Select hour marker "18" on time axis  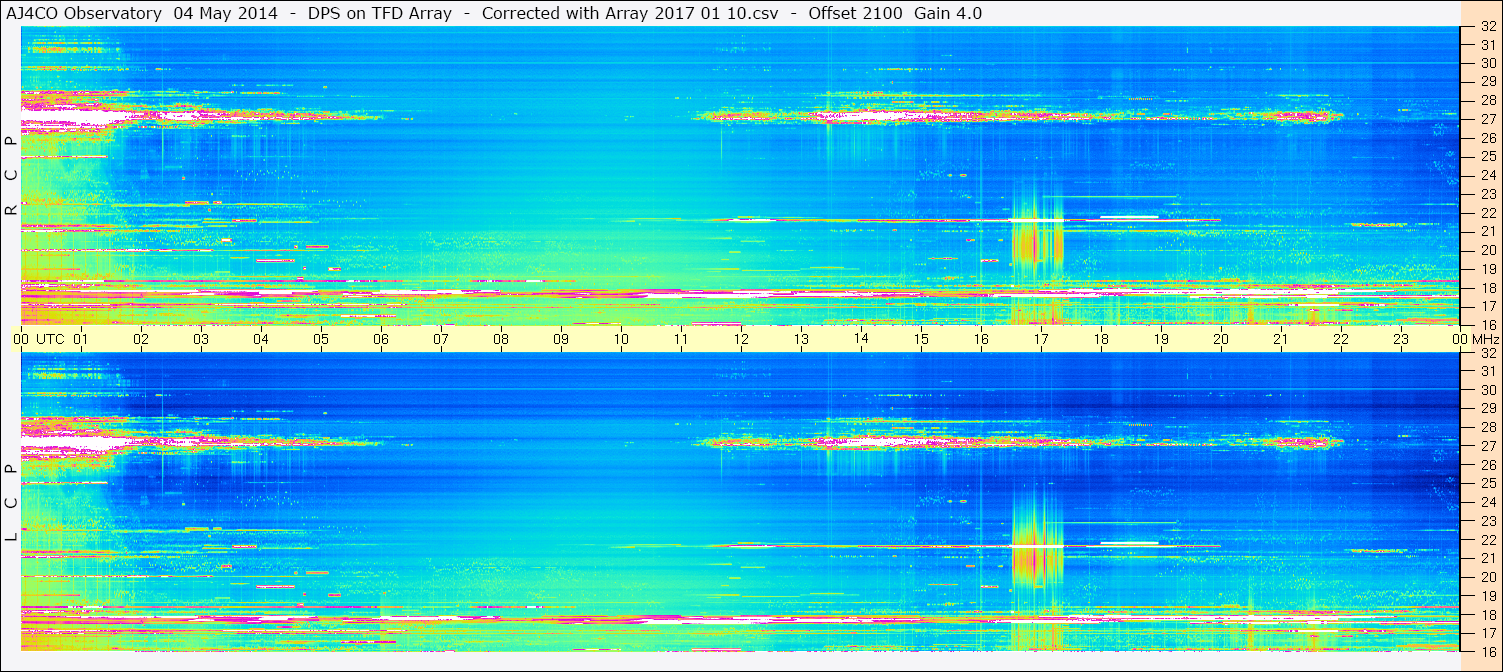(1101, 339)
